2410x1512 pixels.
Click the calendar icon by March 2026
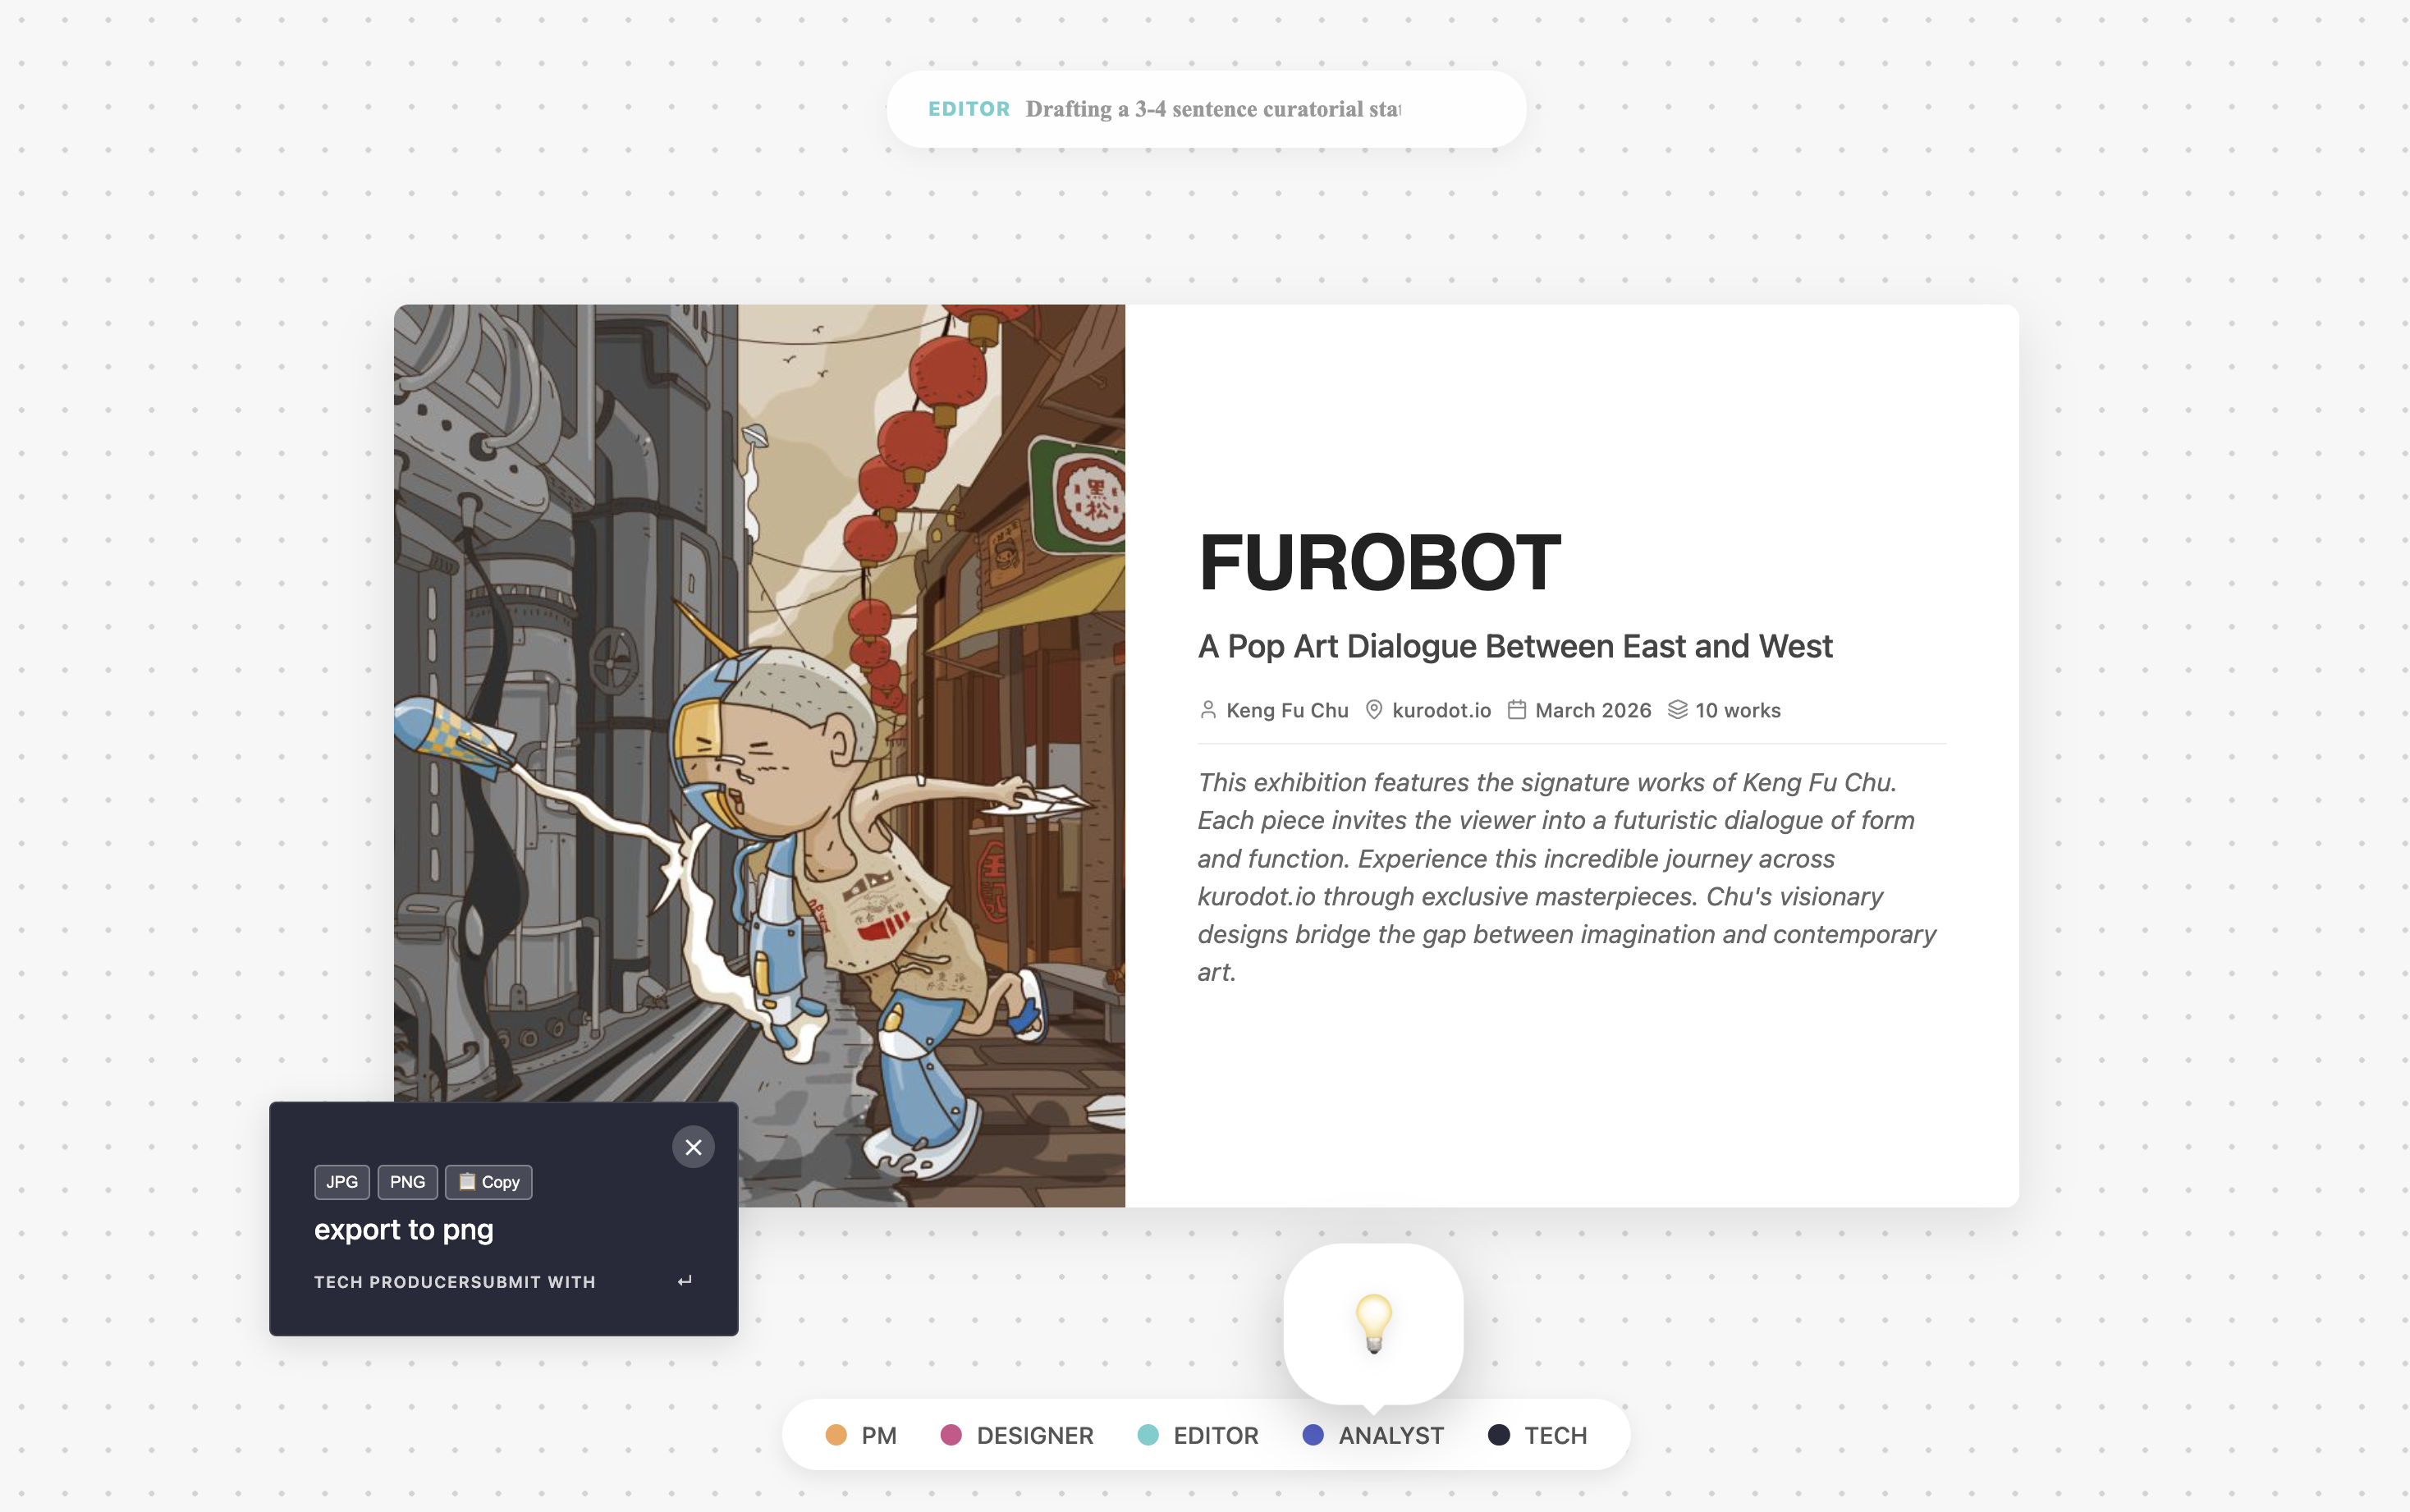pos(1517,710)
